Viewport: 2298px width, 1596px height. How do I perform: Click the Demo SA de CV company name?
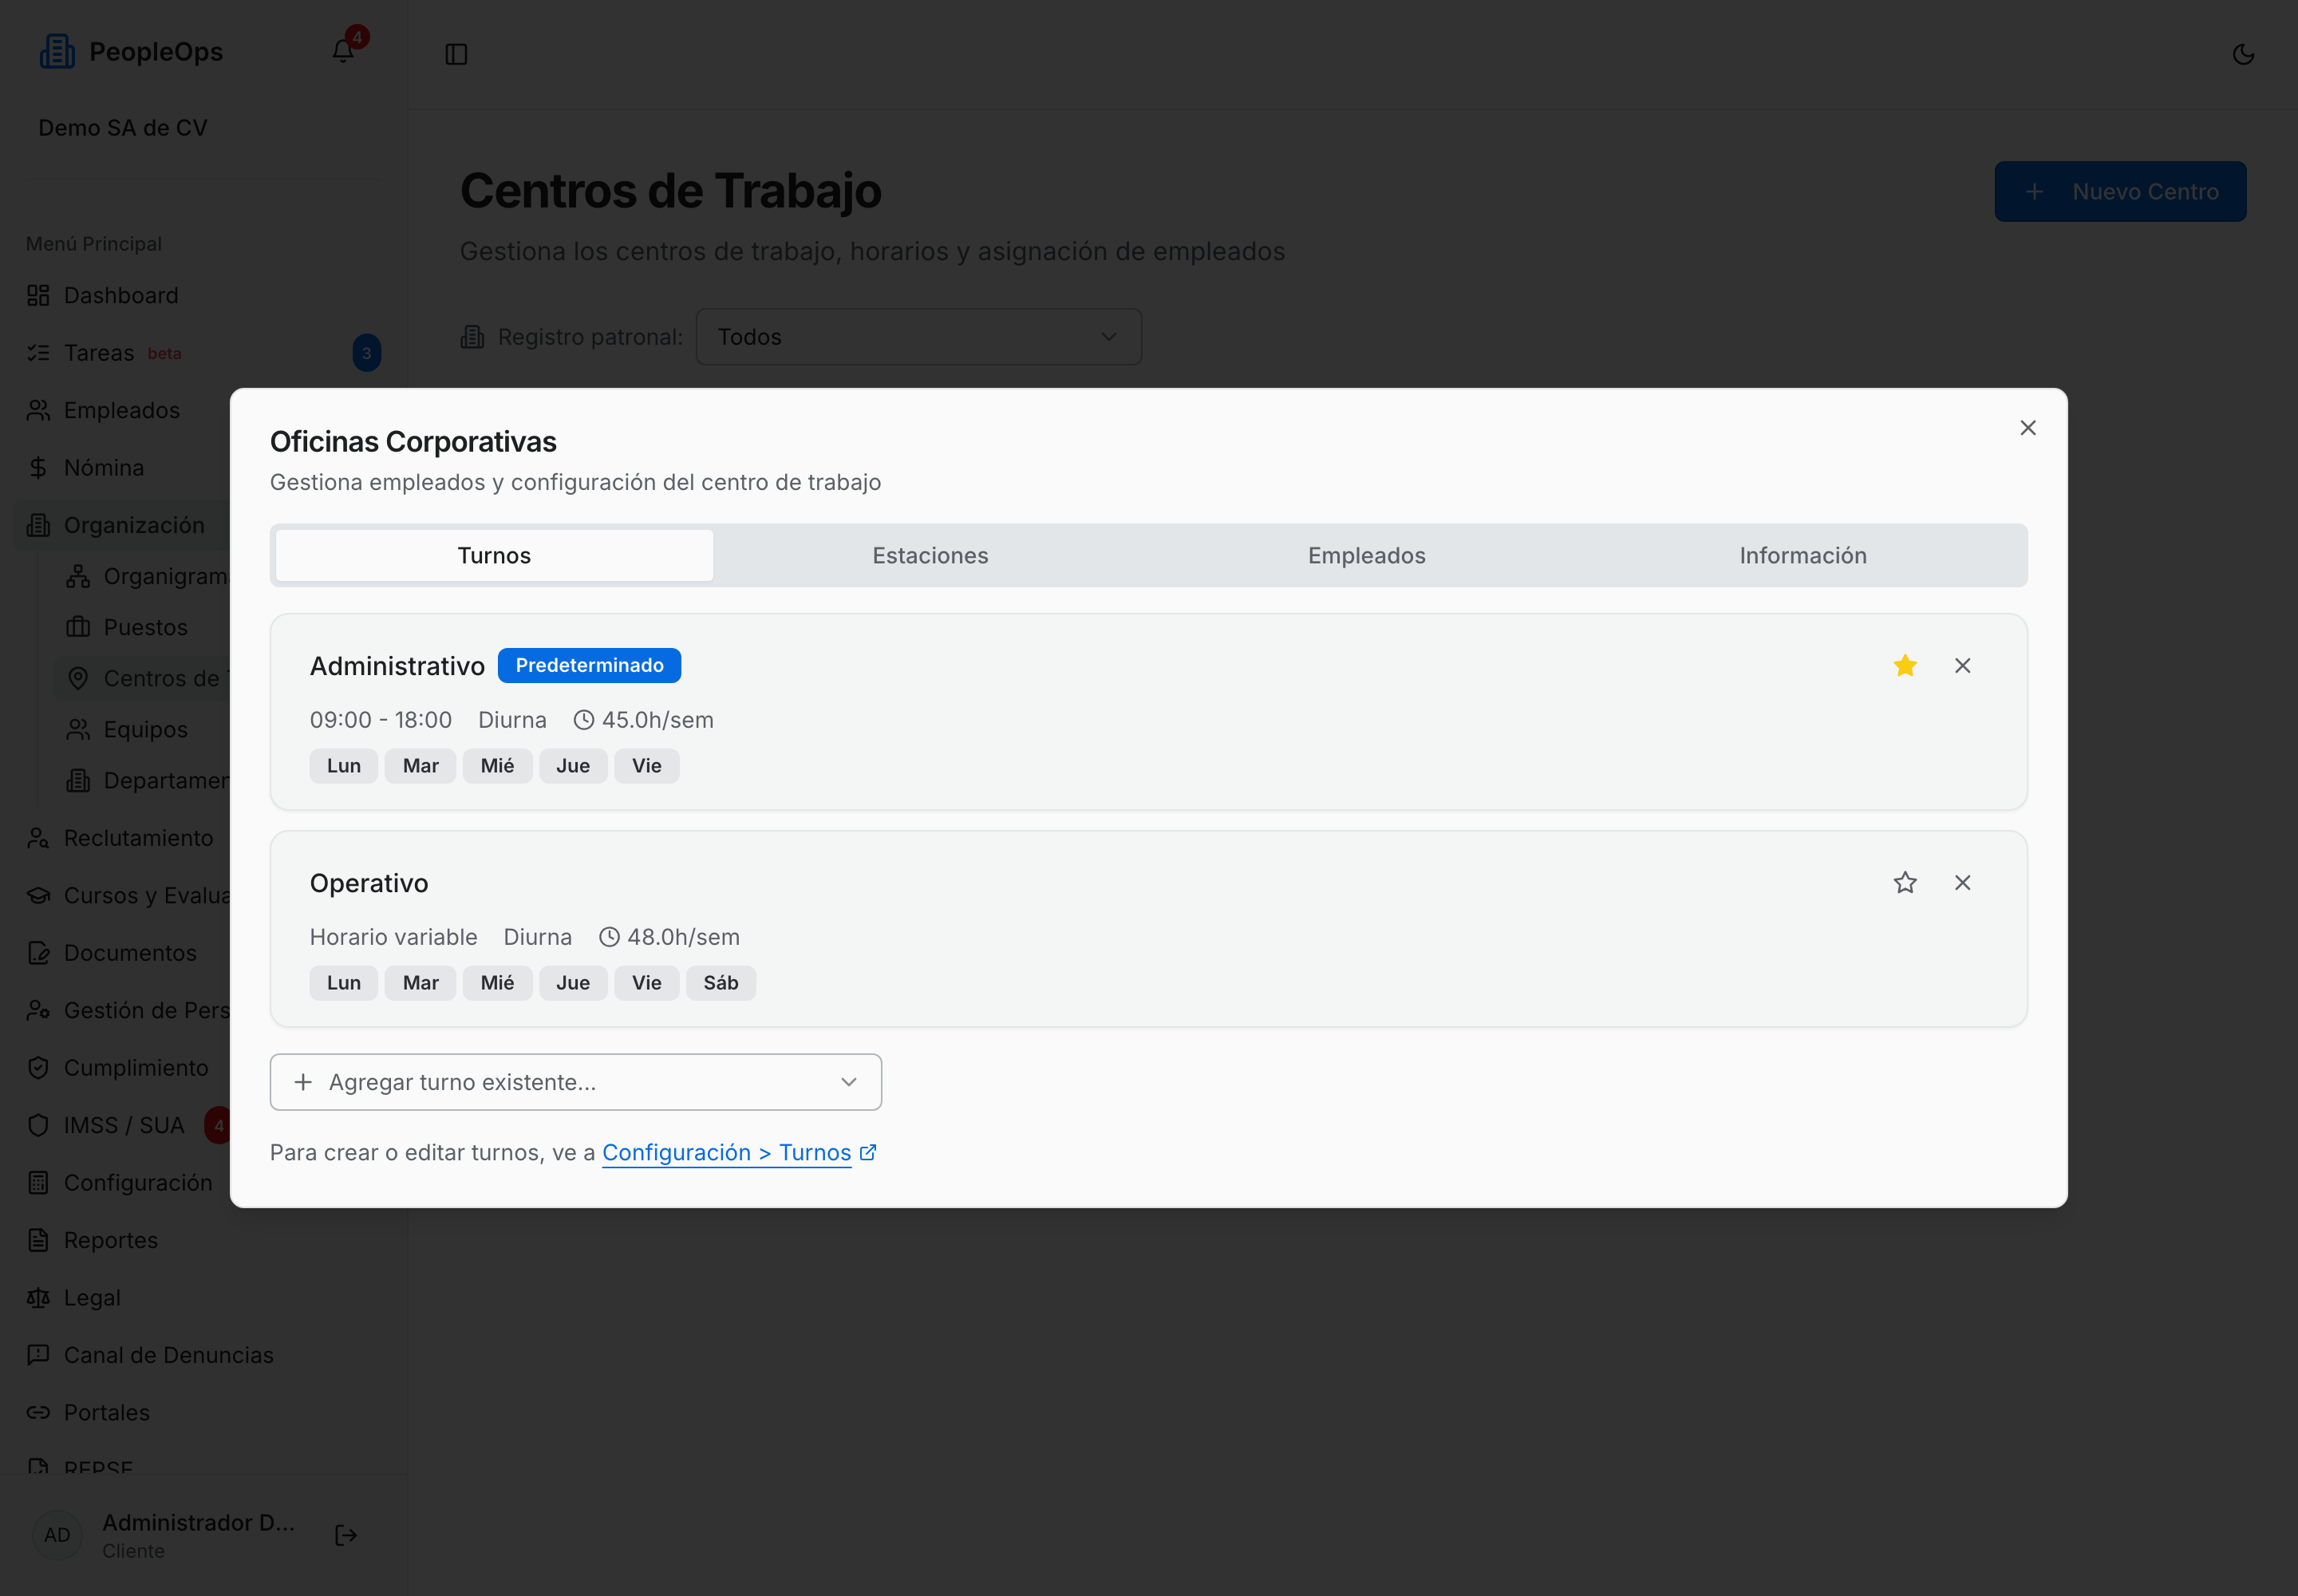[x=123, y=129]
